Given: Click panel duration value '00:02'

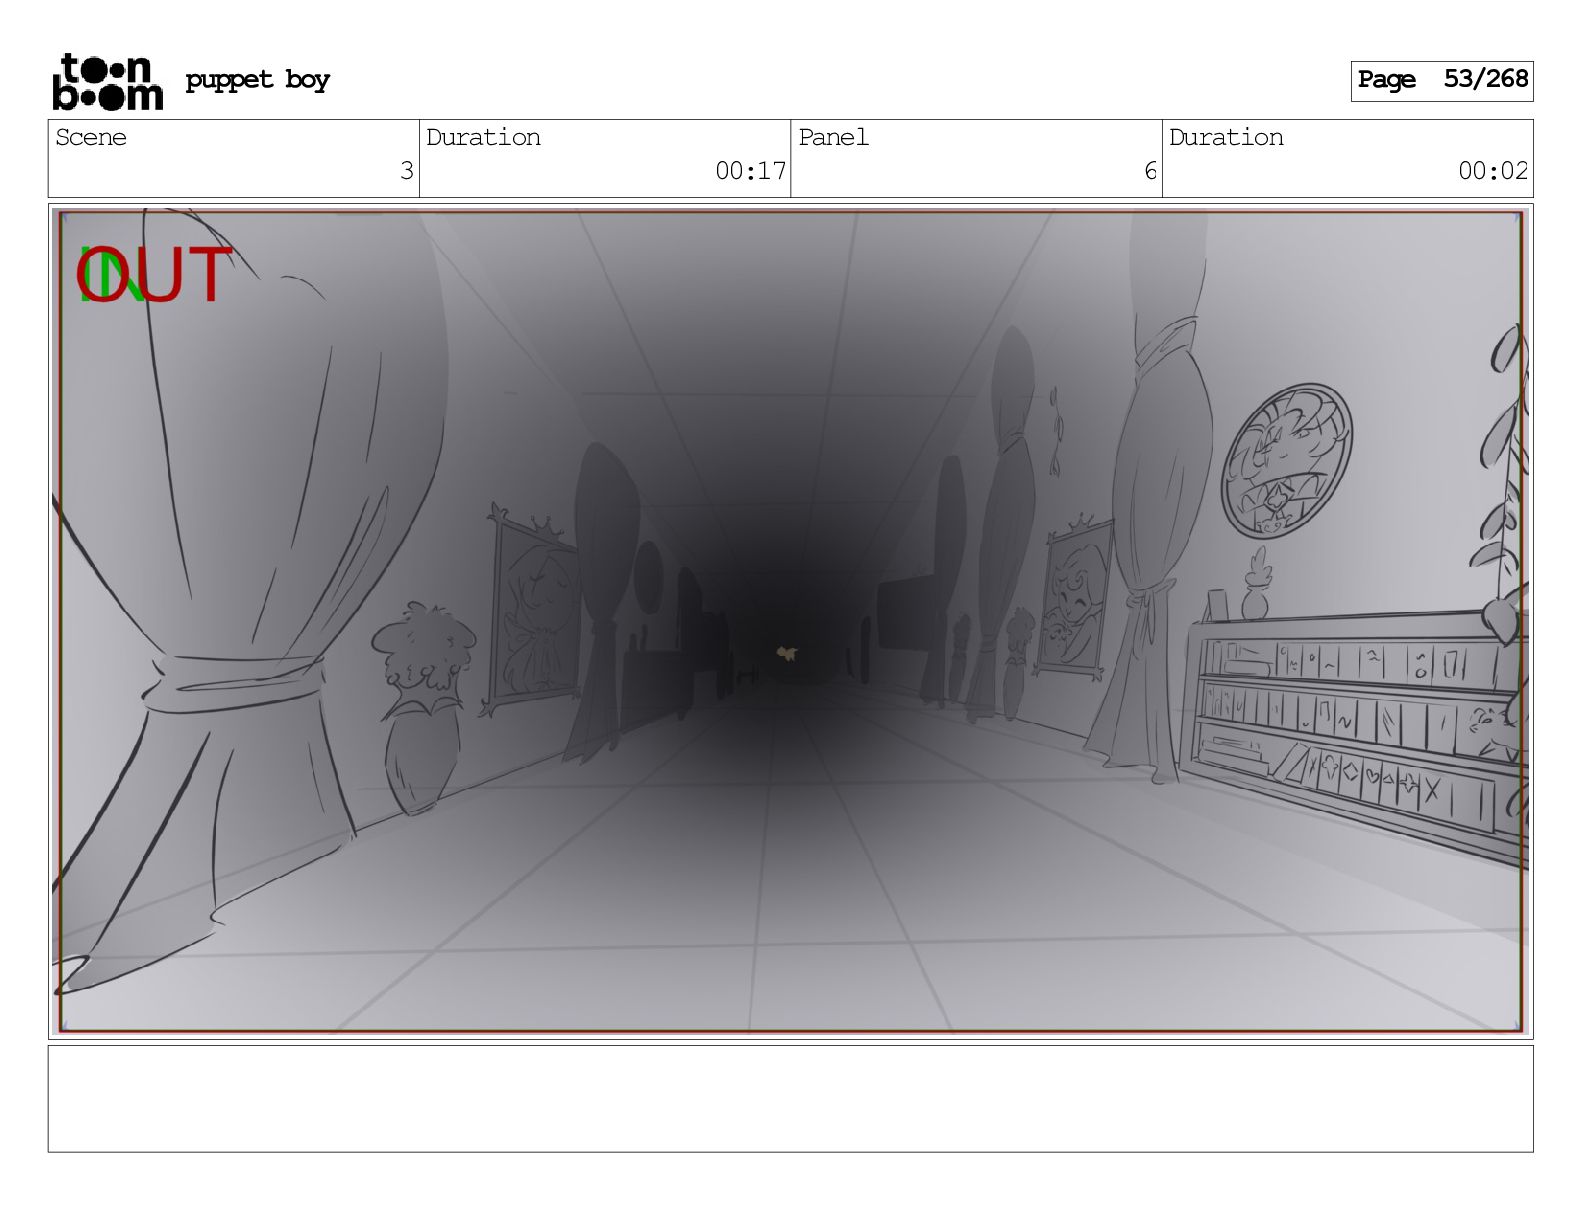Looking at the screenshot, I should [1493, 171].
